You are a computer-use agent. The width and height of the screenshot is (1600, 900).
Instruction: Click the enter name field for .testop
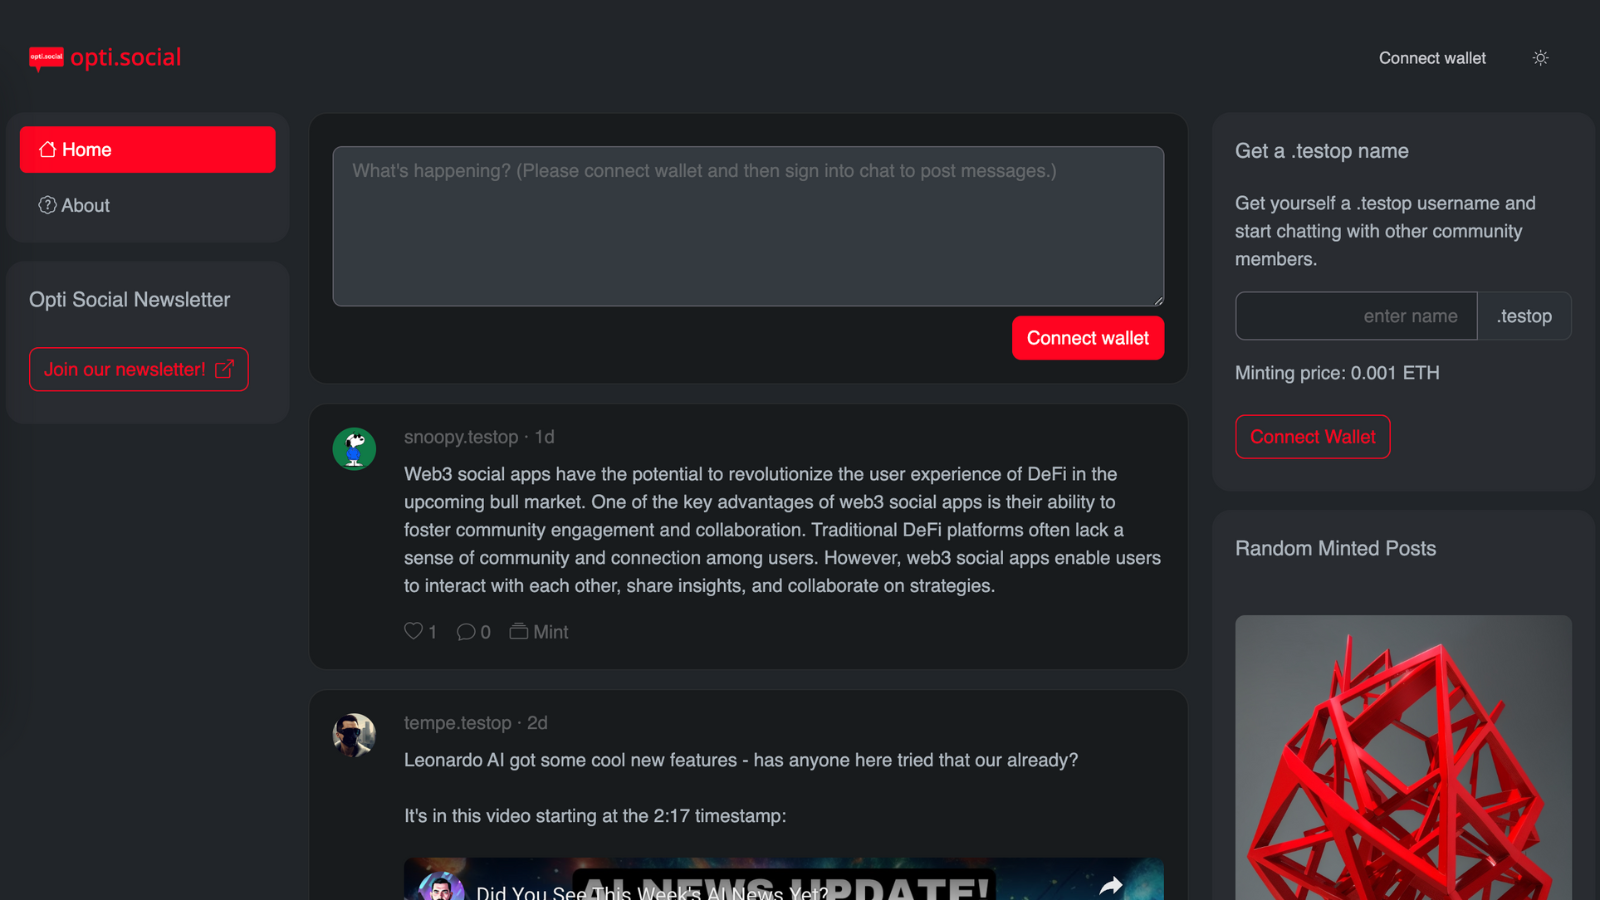tap(1355, 315)
